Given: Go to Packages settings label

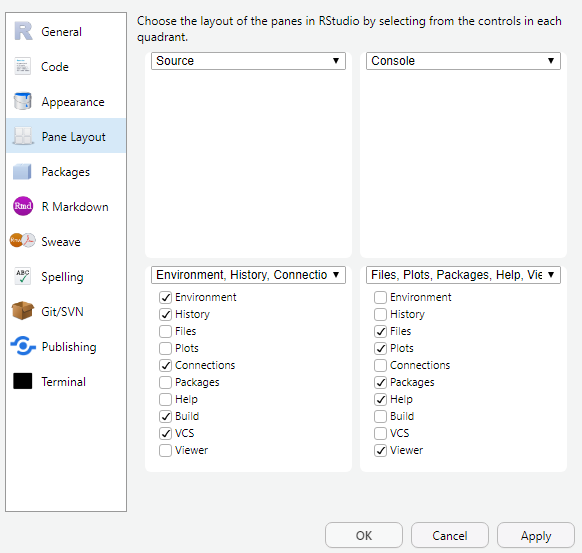Looking at the screenshot, I should 66,172.
